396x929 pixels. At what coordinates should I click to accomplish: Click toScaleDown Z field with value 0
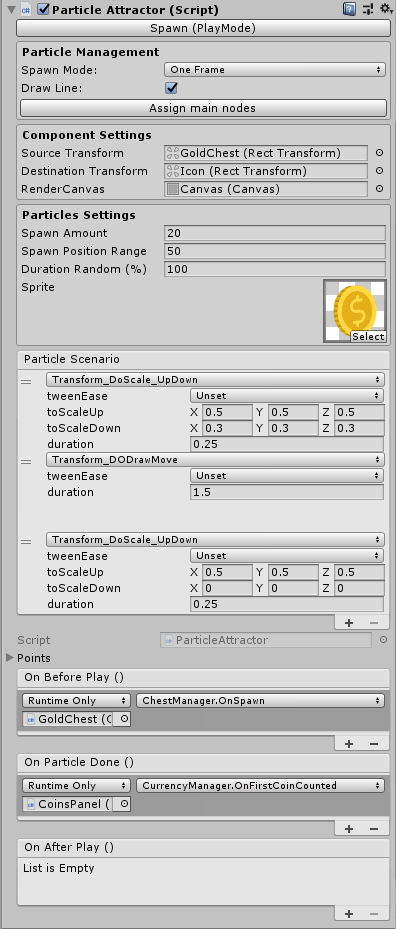tap(359, 588)
